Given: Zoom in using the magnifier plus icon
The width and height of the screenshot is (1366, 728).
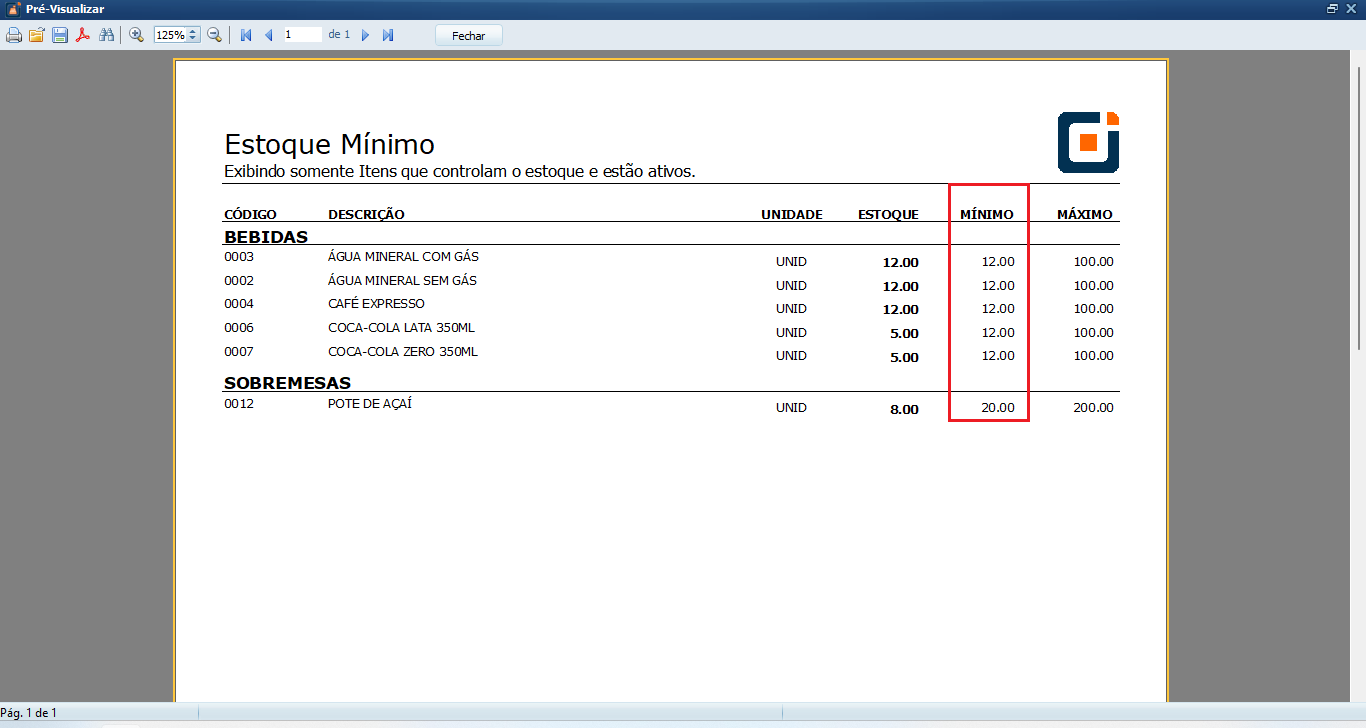Looking at the screenshot, I should coord(137,35).
